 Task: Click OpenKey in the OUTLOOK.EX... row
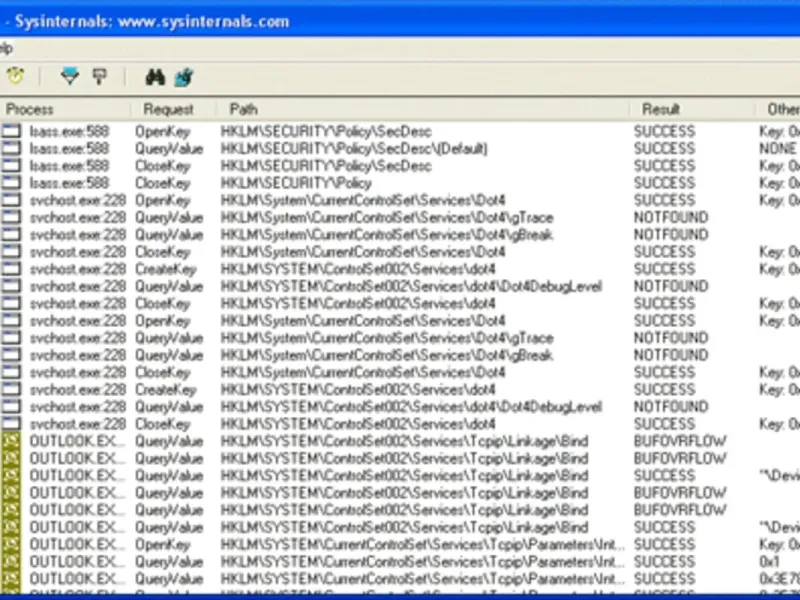pyautogui.click(x=162, y=545)
